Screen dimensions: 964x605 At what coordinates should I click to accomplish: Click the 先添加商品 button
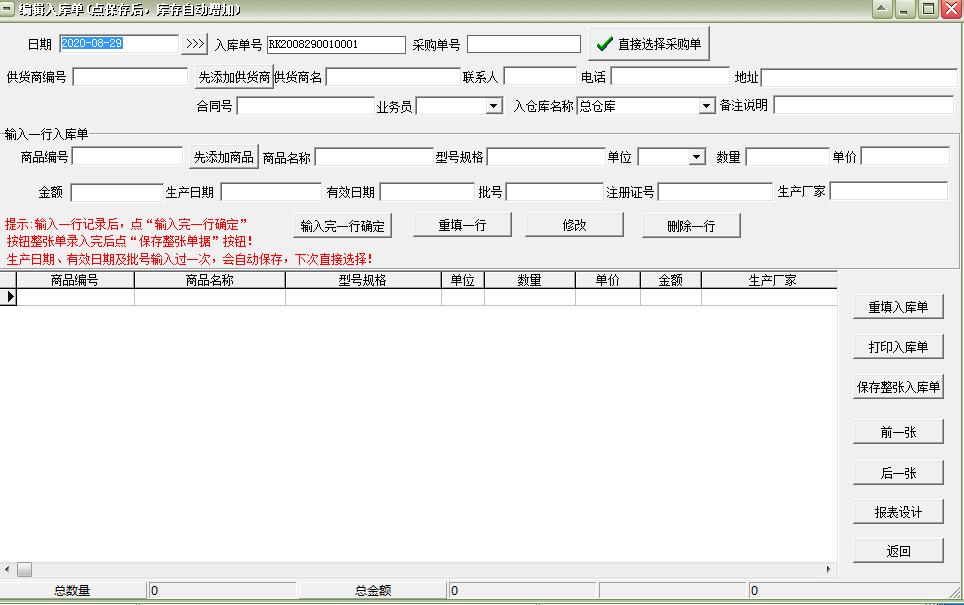[224, 157]
